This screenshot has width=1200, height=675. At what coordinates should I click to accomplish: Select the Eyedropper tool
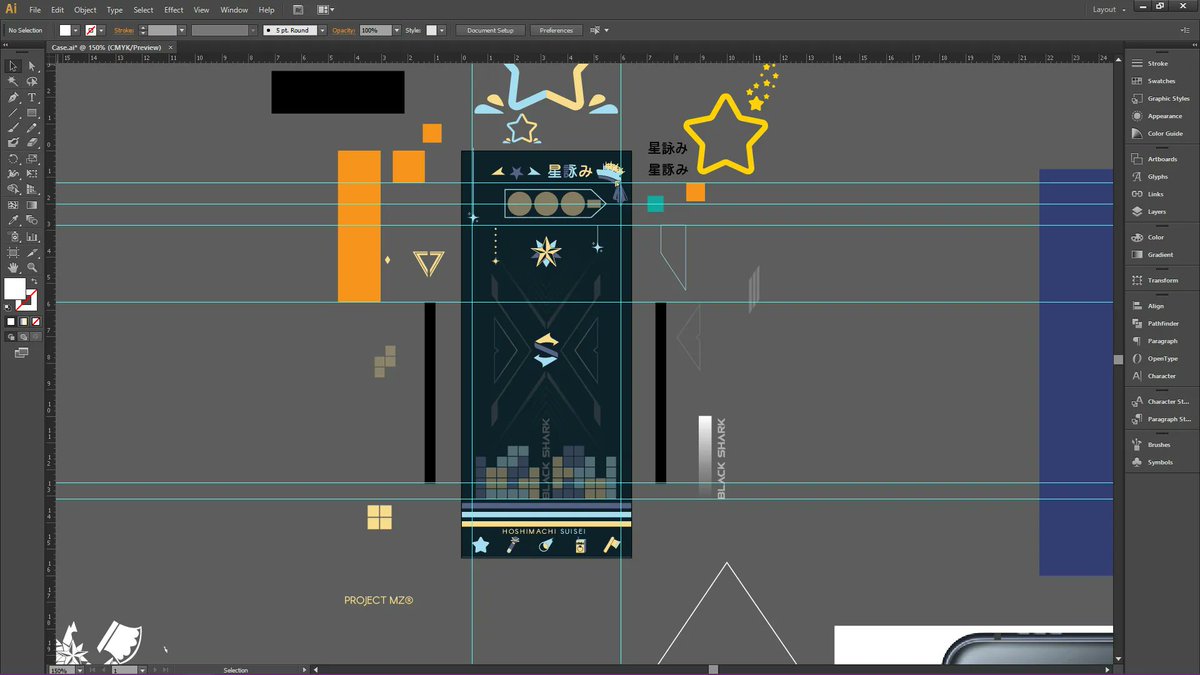coord(13,220)
